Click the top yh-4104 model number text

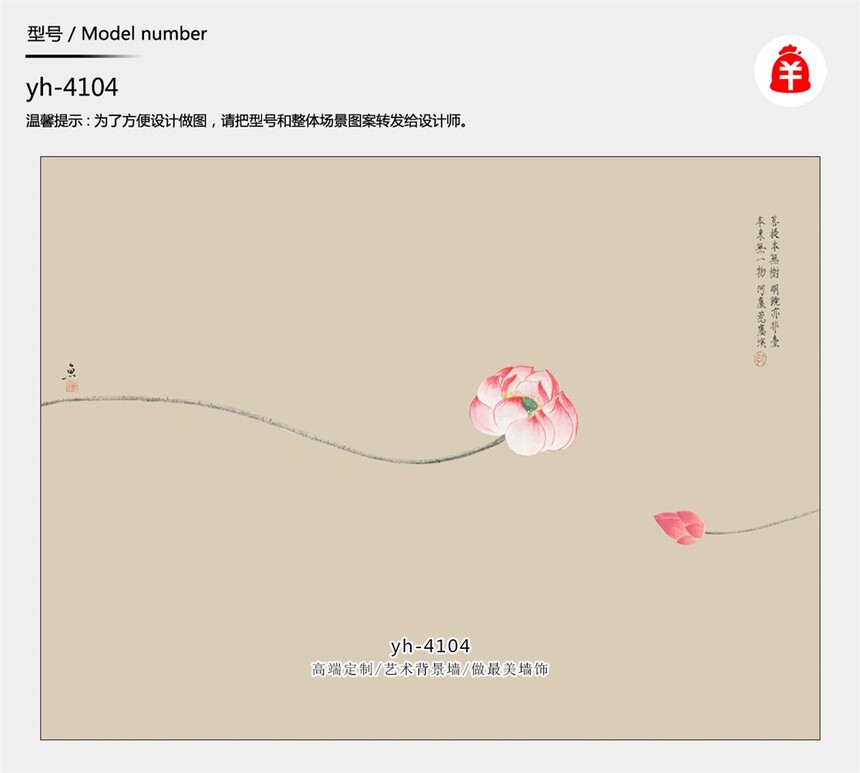72,87
